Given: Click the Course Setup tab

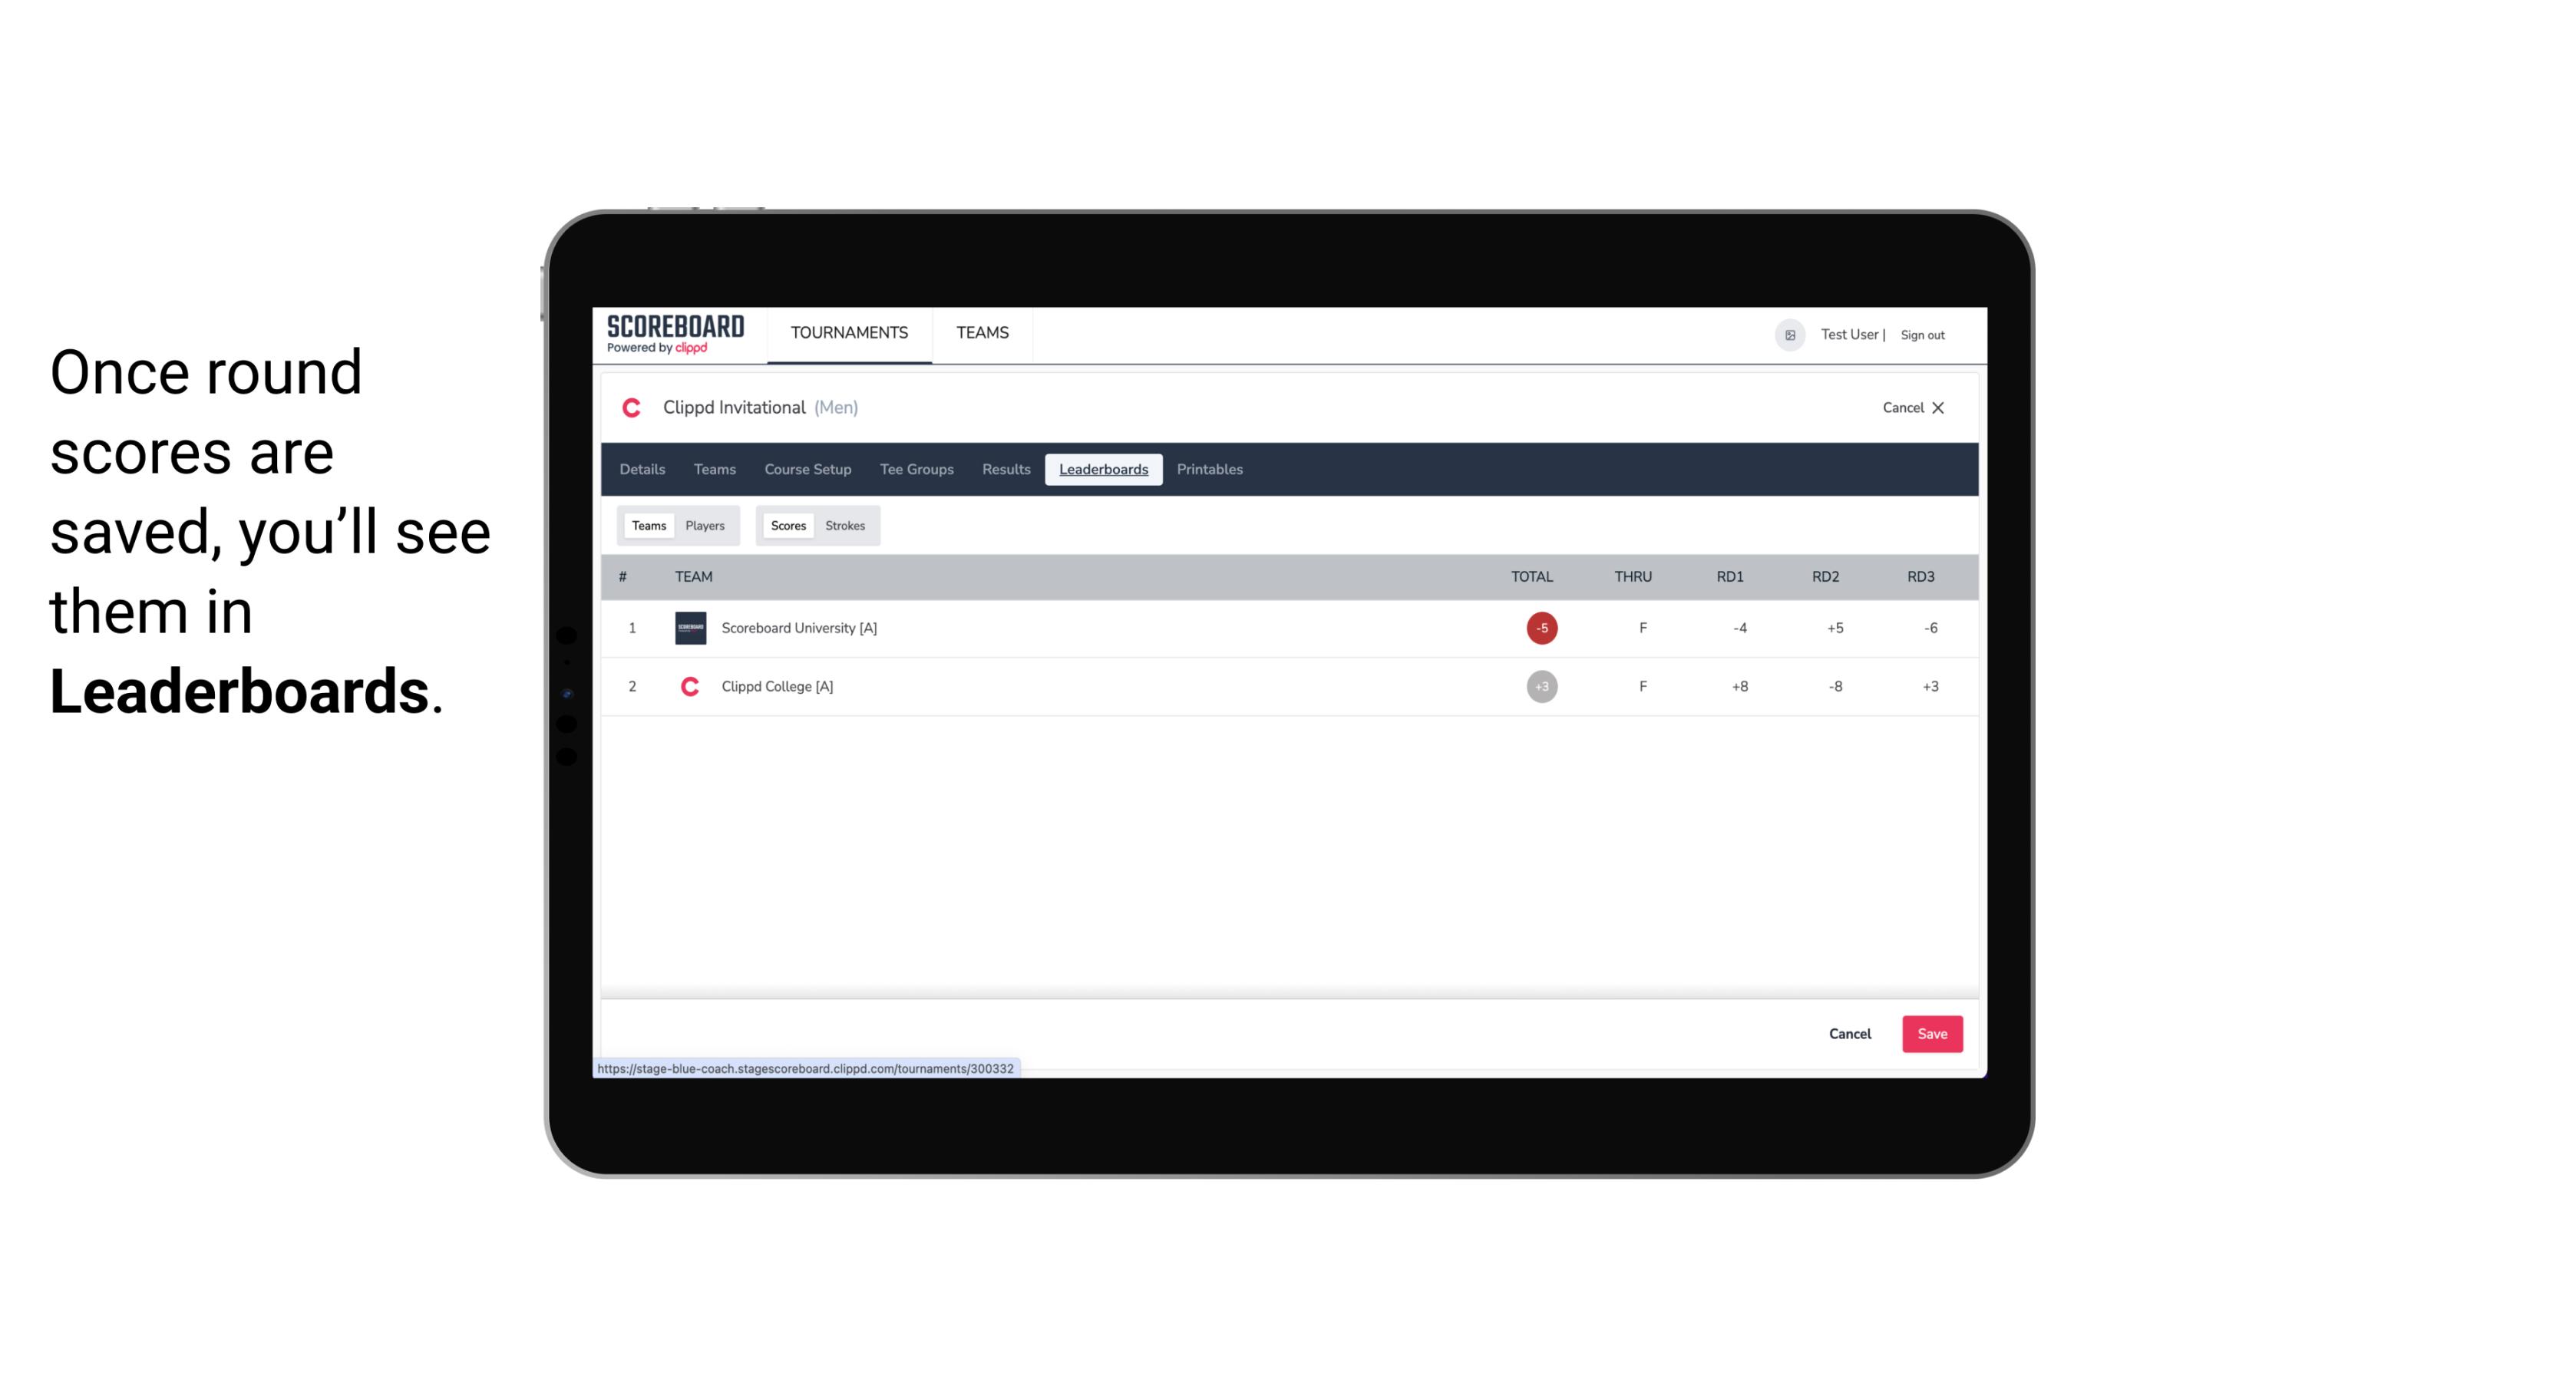Looking at the screenshot, I should (807, 470).
